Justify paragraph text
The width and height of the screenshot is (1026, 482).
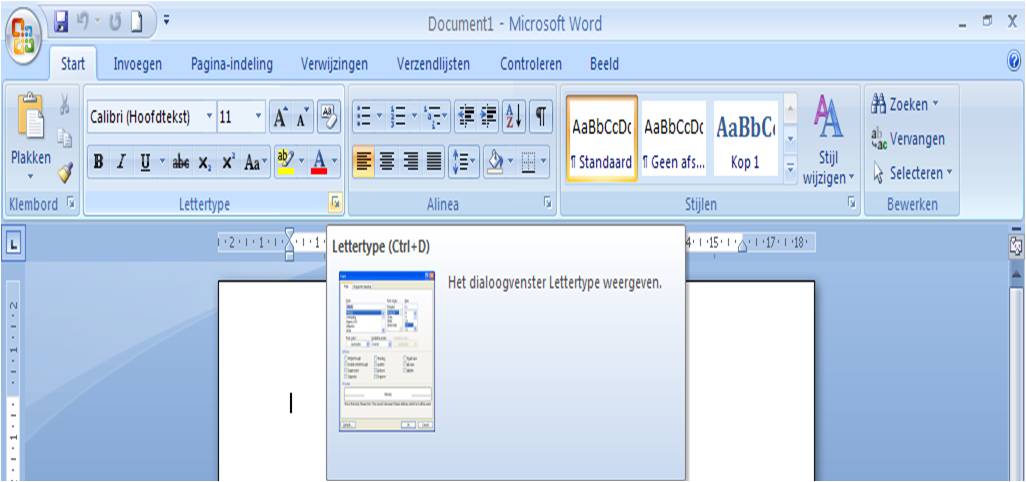pyautogui.click(x=434, y=161)
